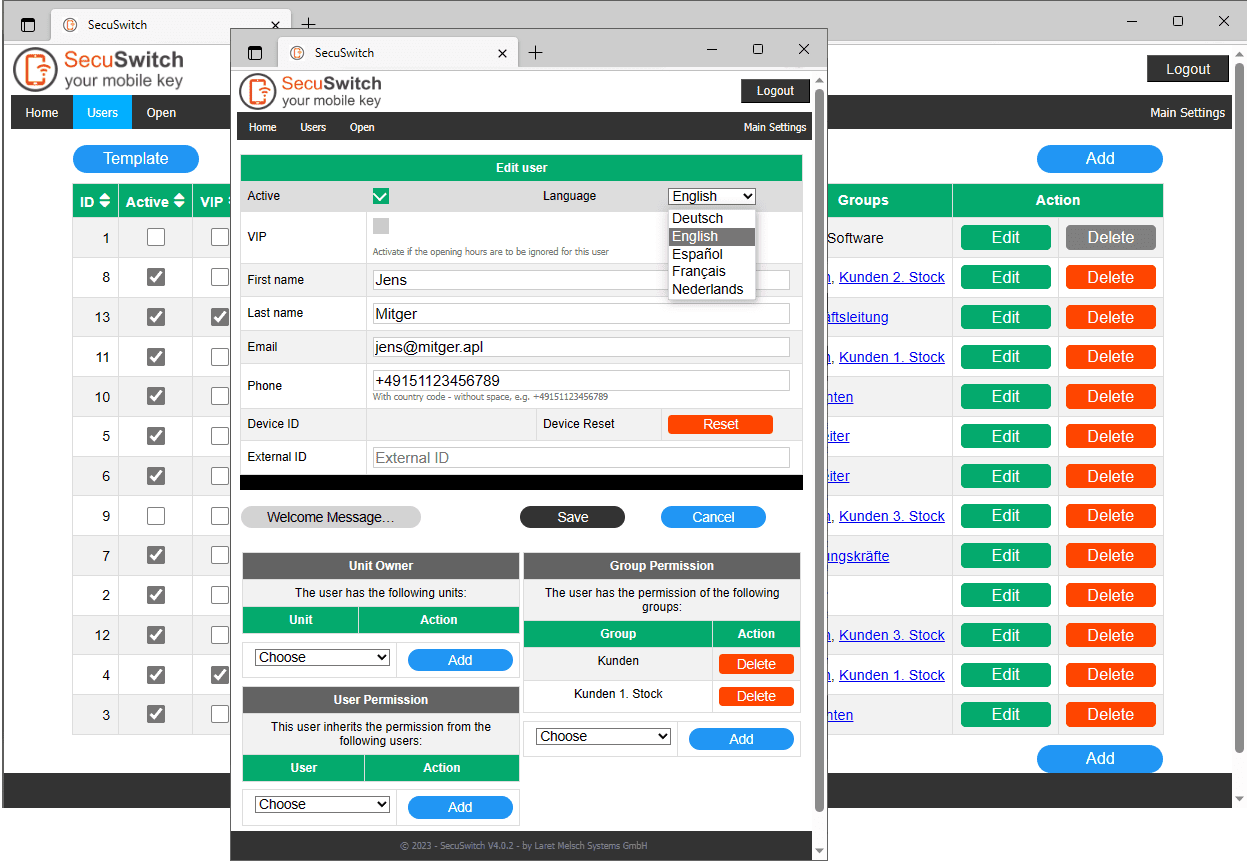The height and width of the screenshot is (863, 1250).
Task: Delete the Kunden 1. Stock group permission
Action: tap(756, 696)
